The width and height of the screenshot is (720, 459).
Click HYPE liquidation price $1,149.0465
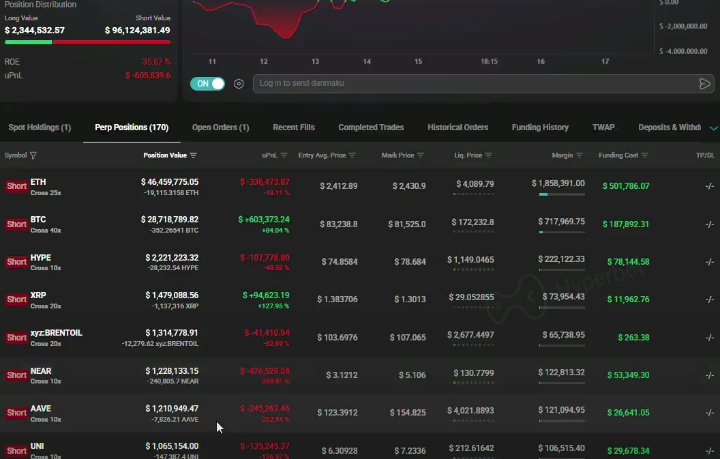coord(471,260)
